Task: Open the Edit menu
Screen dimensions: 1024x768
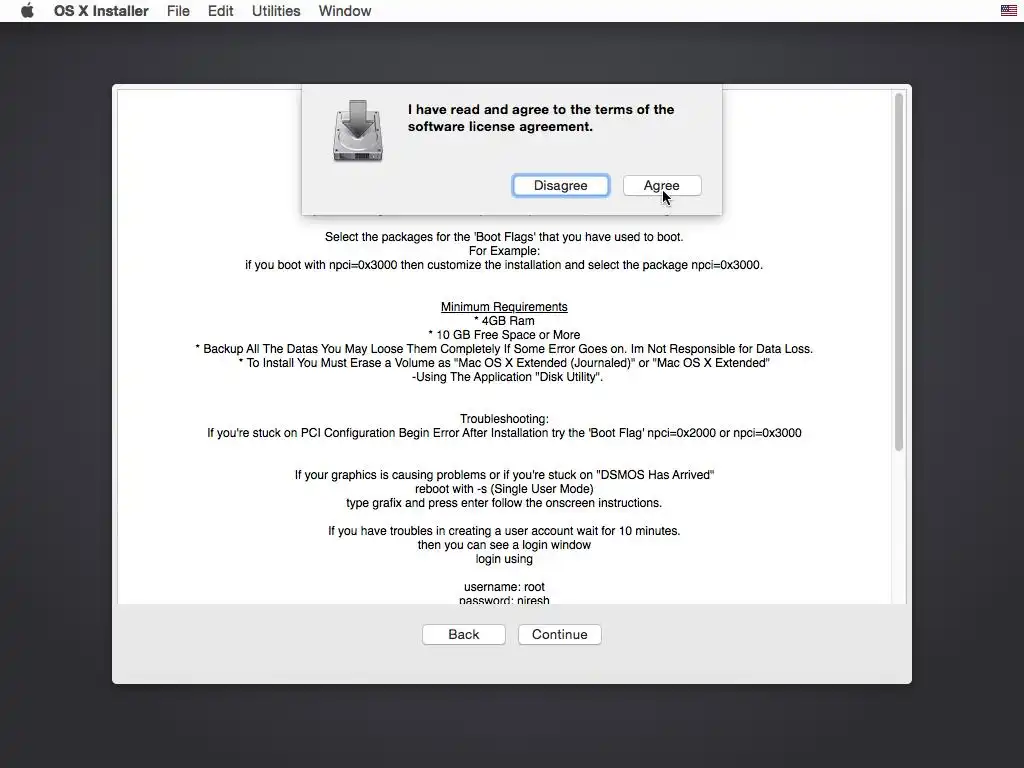Action: click(x=220, y=11)
